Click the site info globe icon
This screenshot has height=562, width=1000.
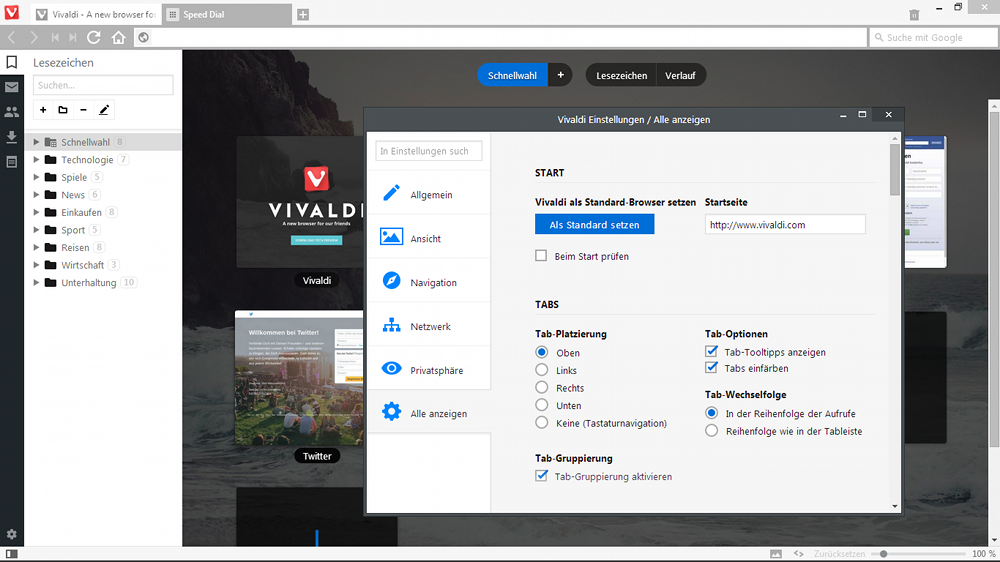143,38
